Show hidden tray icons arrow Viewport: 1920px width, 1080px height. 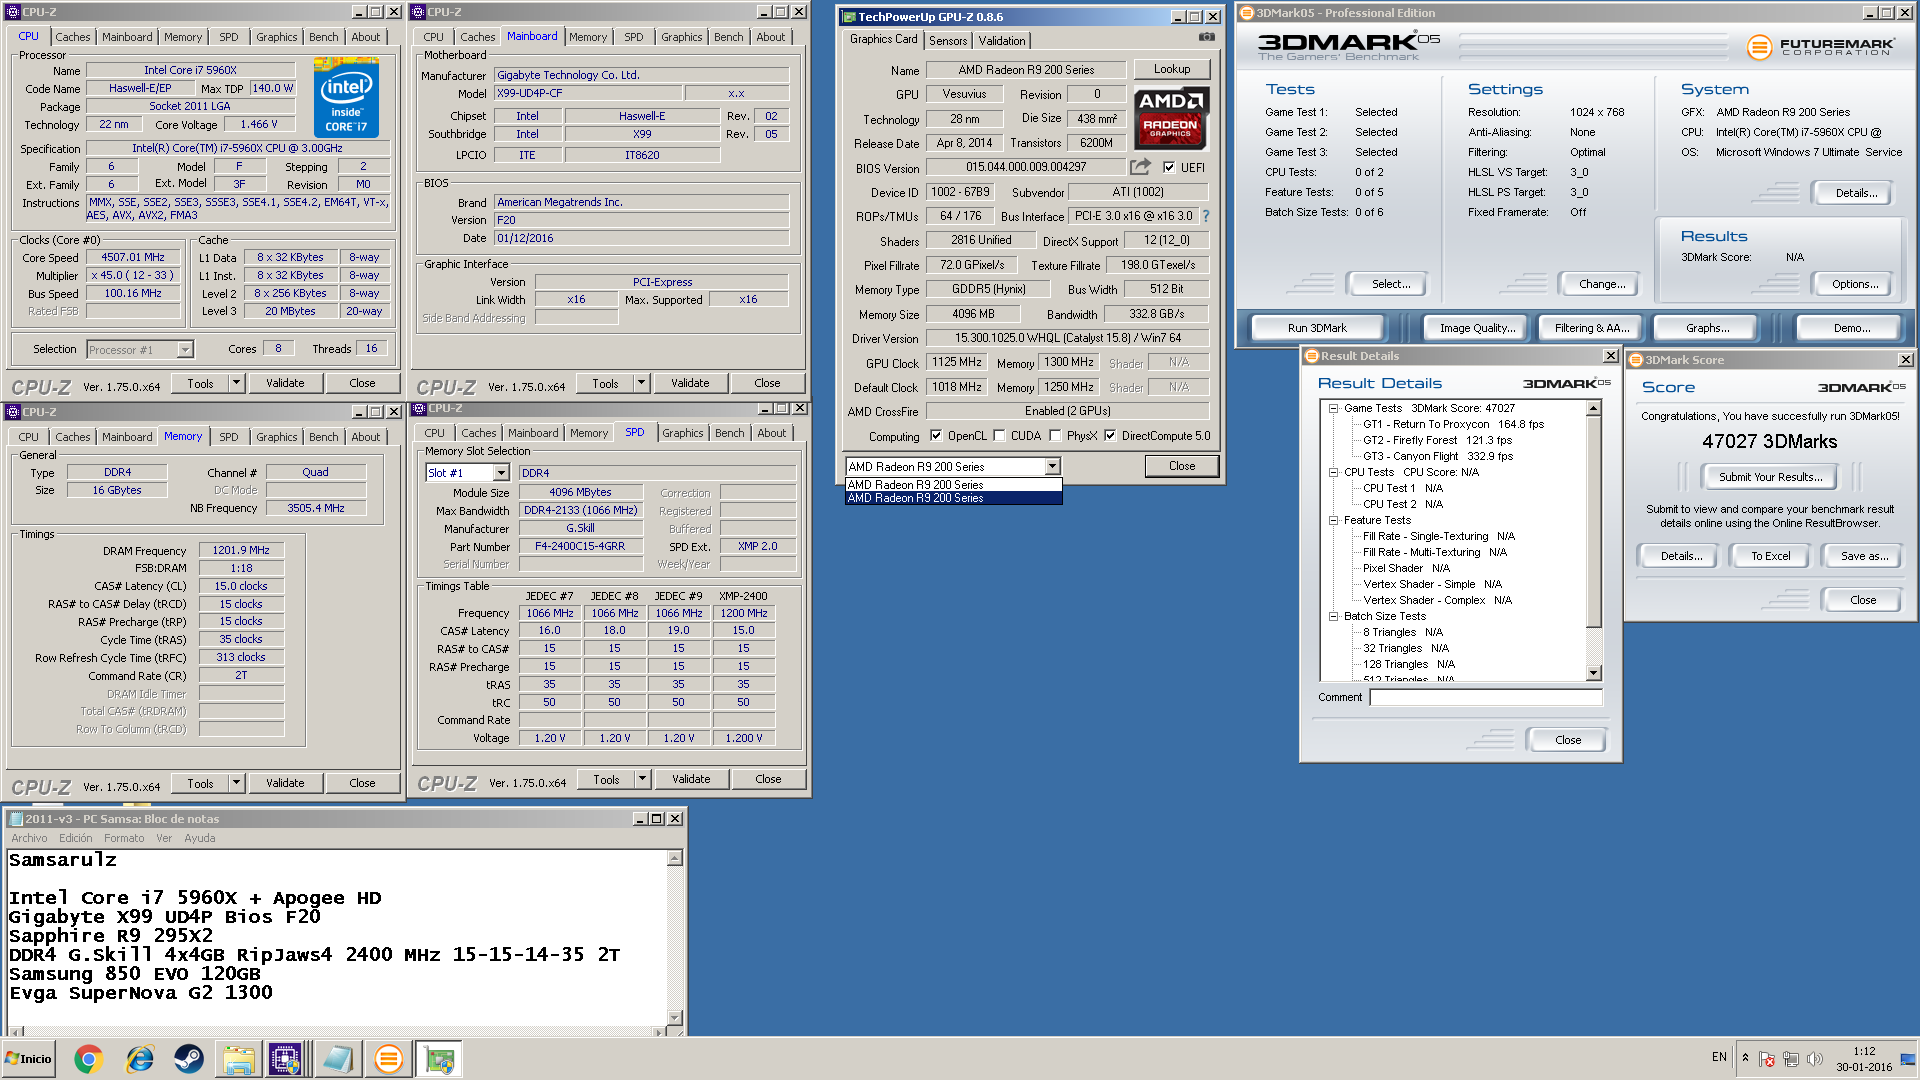pos(1745,1058)
